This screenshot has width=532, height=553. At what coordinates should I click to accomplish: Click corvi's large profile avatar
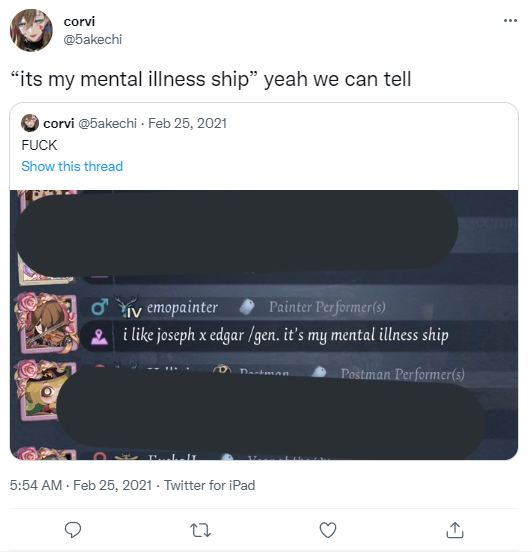click(x=31, y=30)
